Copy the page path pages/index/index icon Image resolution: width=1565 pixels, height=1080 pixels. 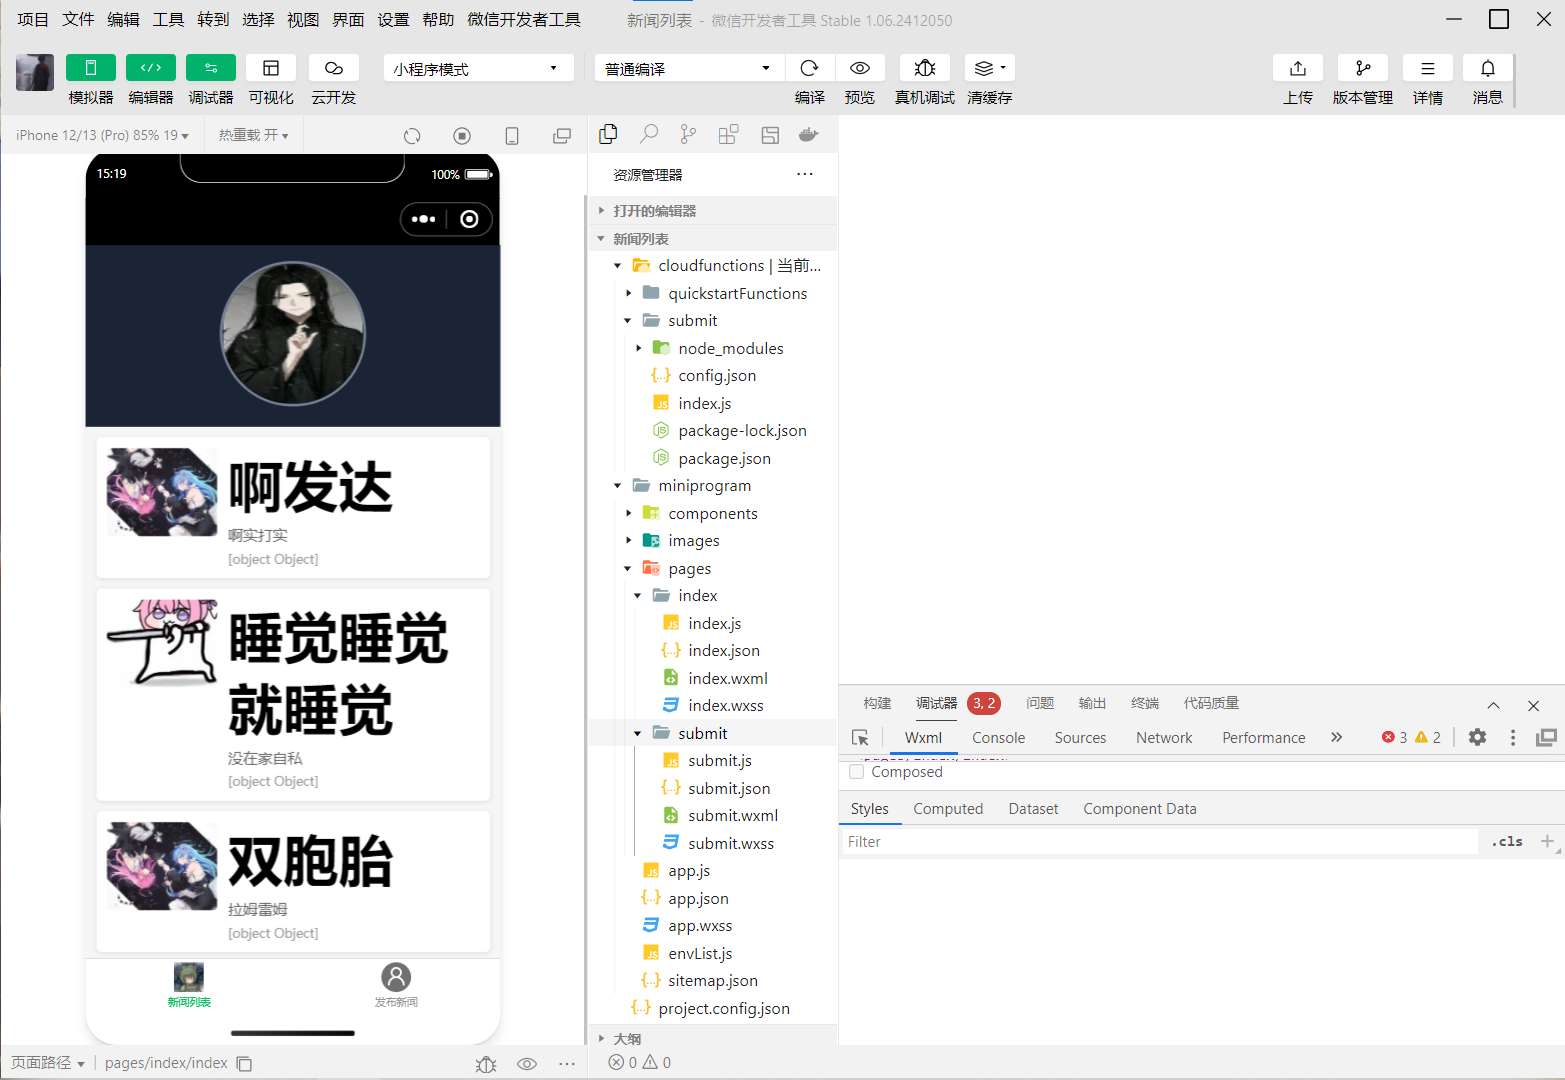pyautogui.click(x=244, y=1063)
